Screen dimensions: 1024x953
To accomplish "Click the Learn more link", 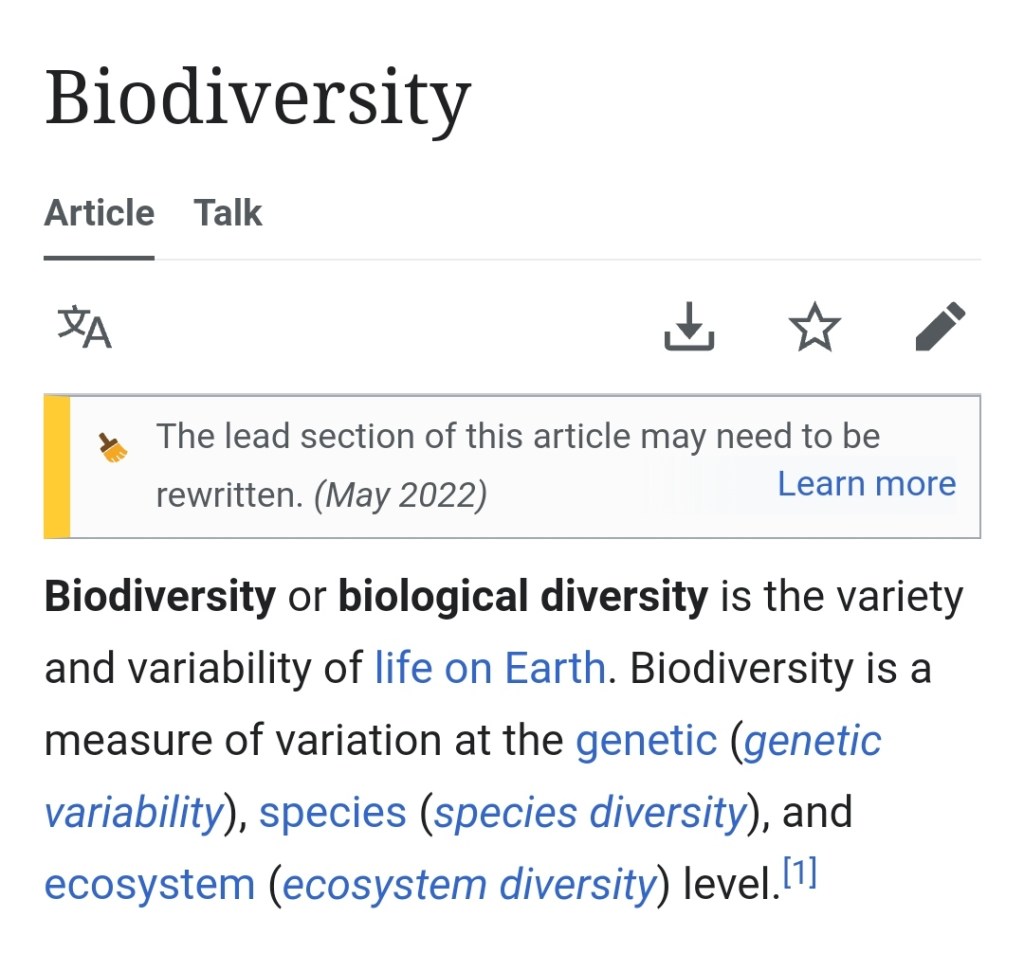I will pos(866,484).
